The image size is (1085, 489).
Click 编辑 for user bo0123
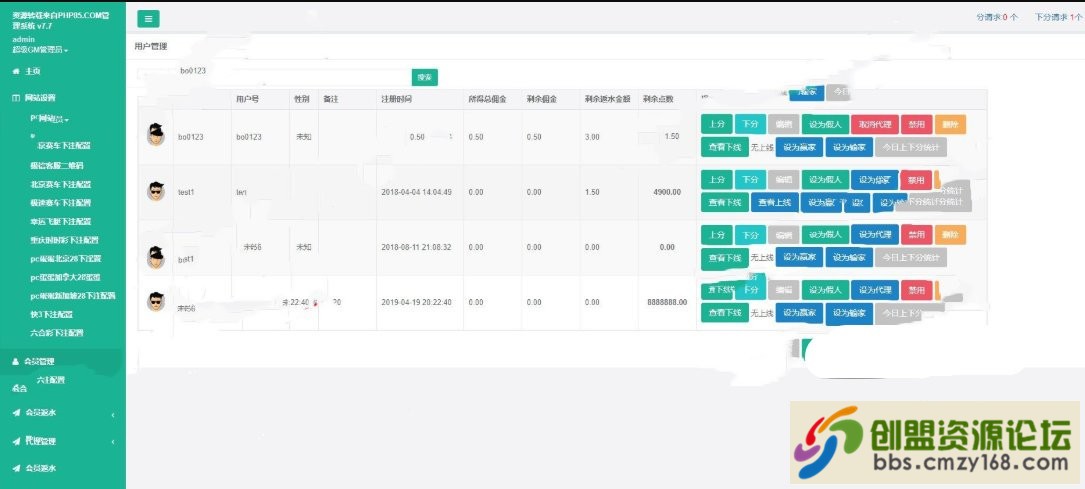click(783, 124)
